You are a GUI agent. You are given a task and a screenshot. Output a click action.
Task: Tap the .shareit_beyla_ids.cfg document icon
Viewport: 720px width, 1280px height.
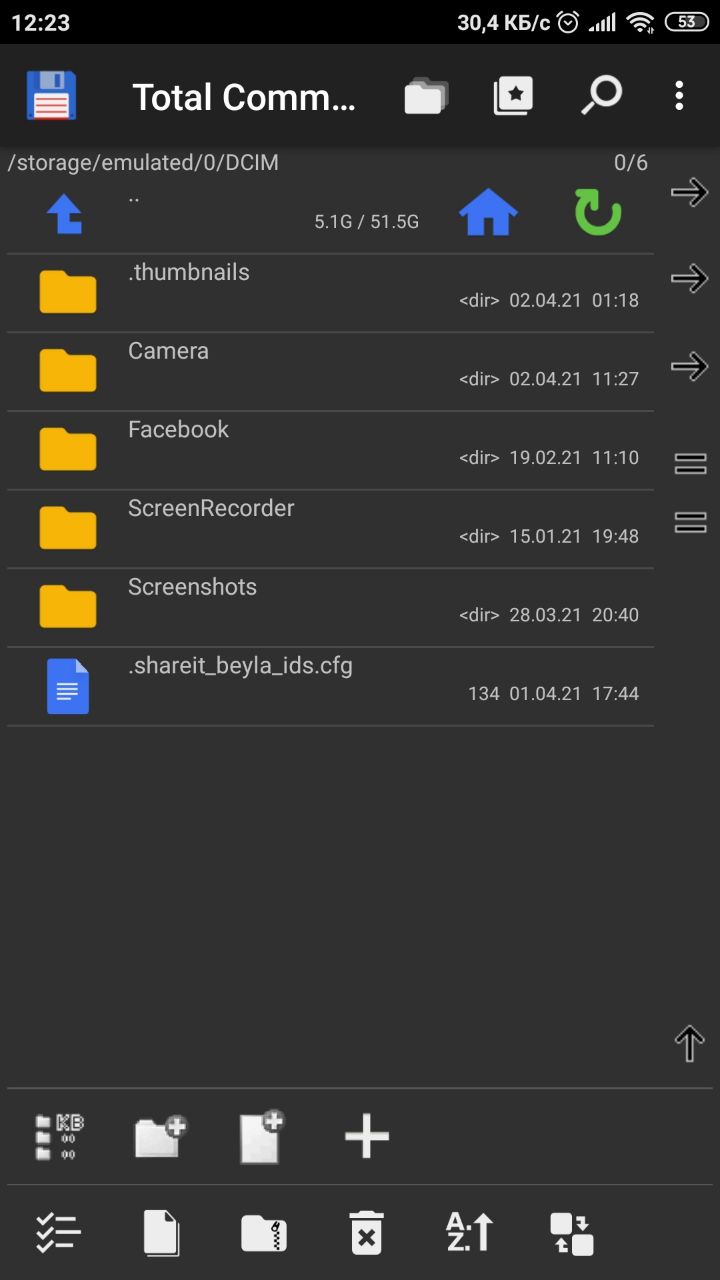click(x=68, y=686)
